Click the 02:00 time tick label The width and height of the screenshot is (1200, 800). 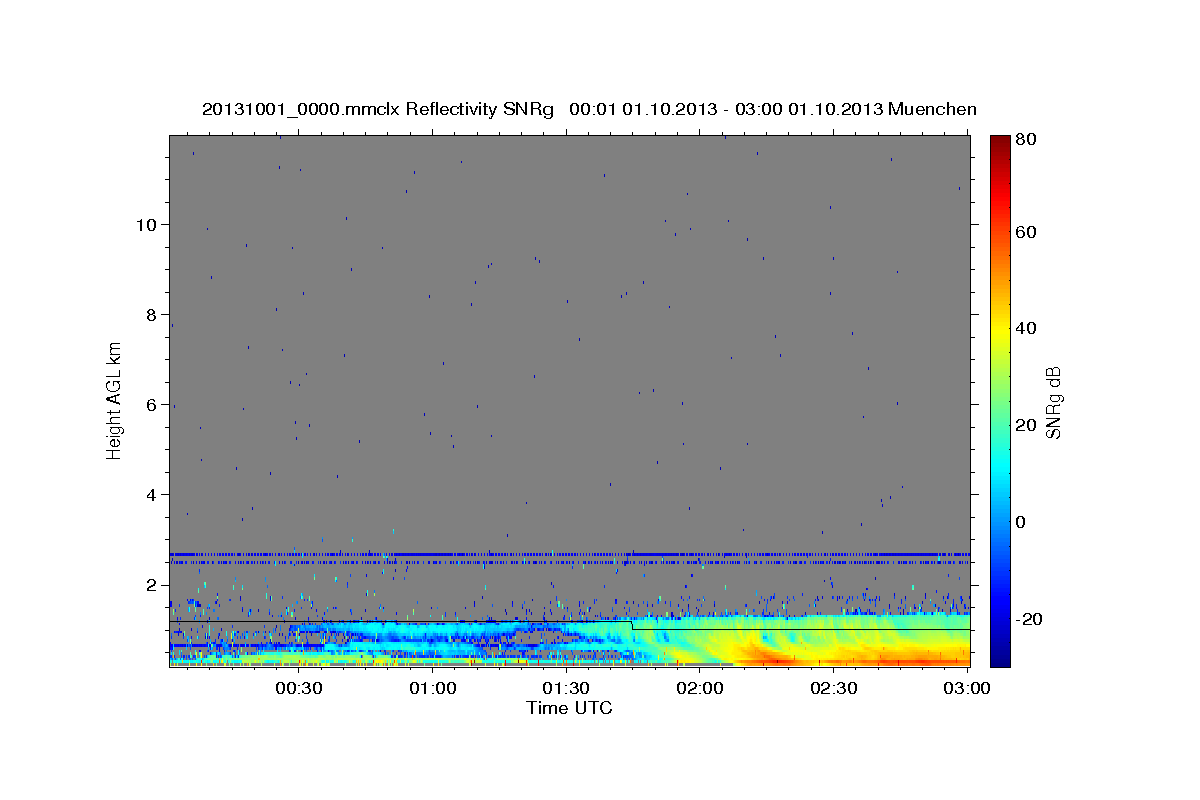point(699,688)
